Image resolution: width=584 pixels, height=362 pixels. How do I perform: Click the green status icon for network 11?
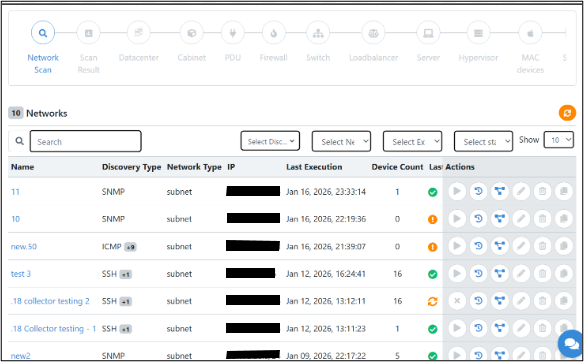coord(432,192)
